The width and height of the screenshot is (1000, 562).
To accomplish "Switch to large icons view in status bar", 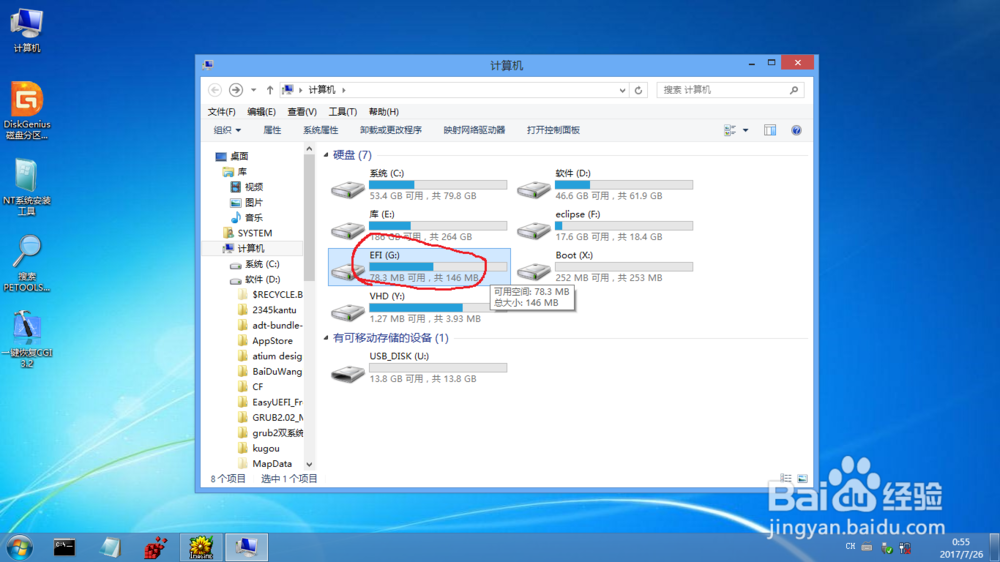I will [x=802, y=478].
